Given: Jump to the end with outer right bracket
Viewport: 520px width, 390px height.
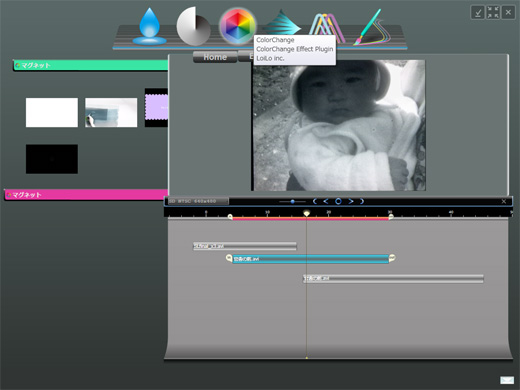Looking at the screenshot, I should pyautogui.click(x=362, y=201).
